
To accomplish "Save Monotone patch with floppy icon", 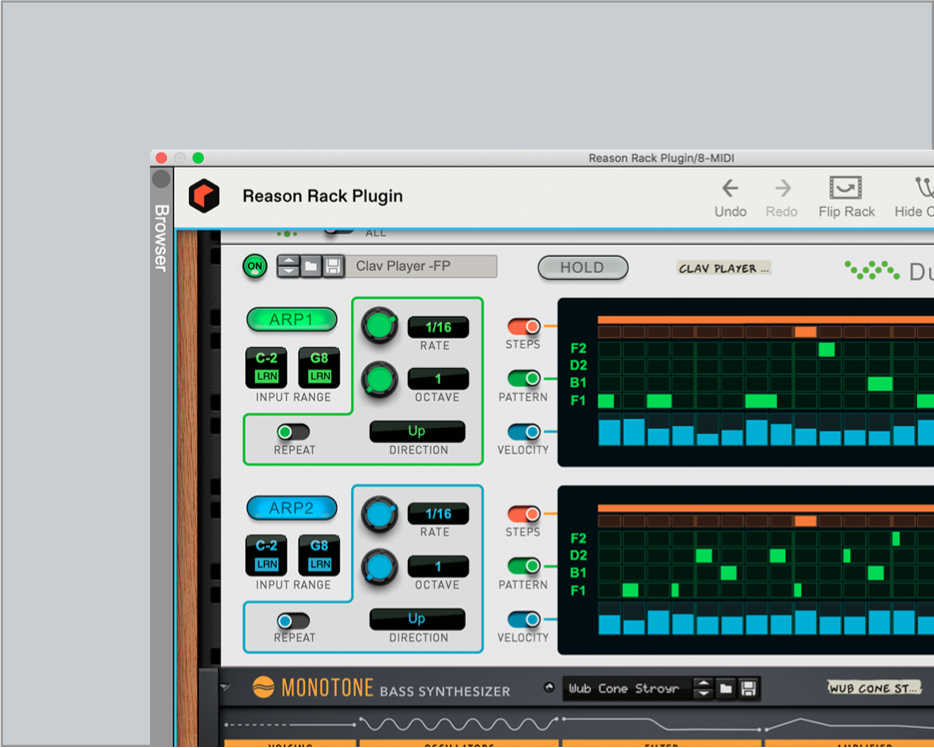I will click(748, 688).
